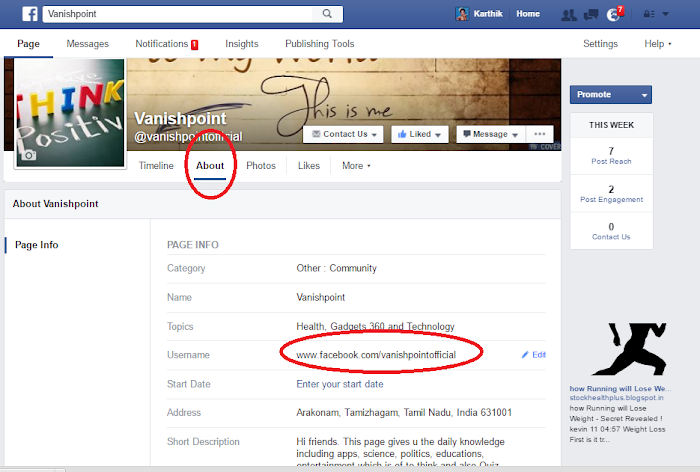700x472 pixels.
Task: Switch to the Insights tab
Action: 242,44
